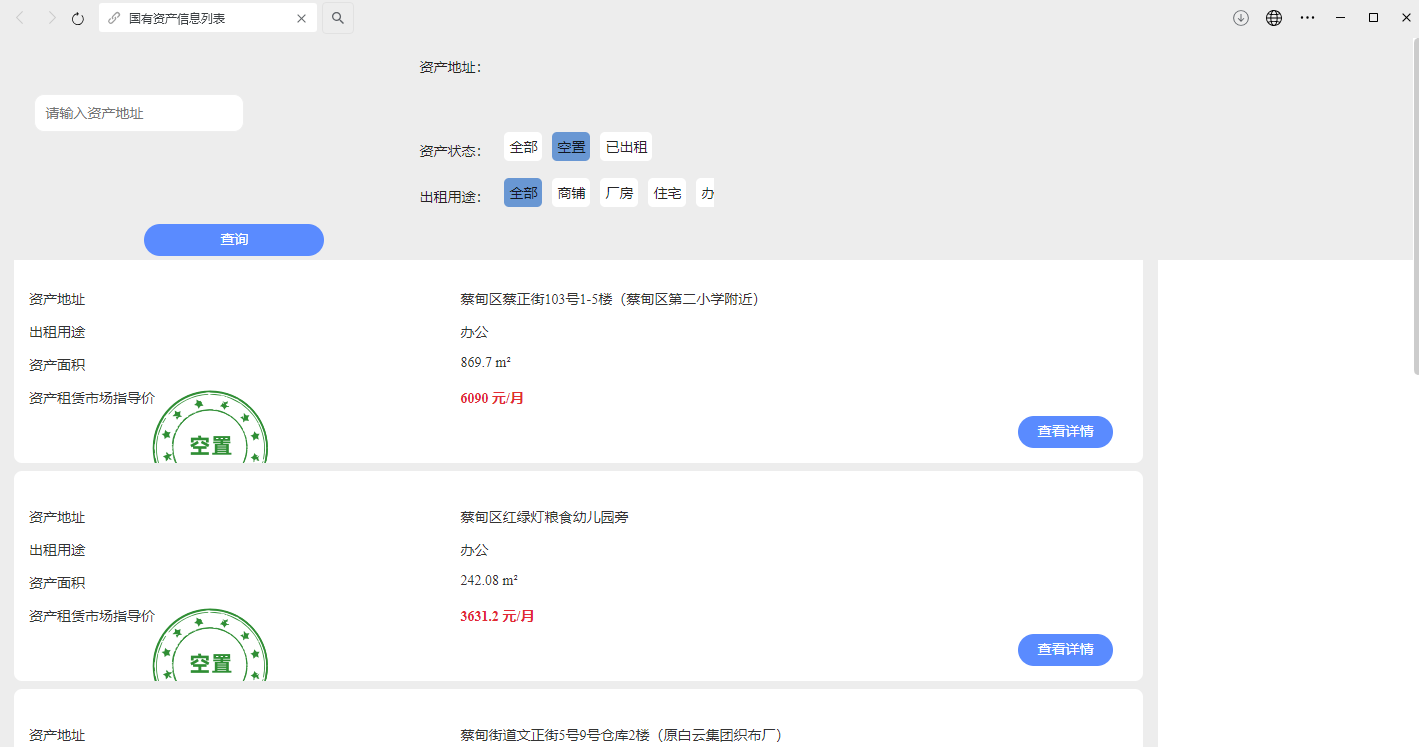Select the 已出租 status filter

click(x=626, y=147)
